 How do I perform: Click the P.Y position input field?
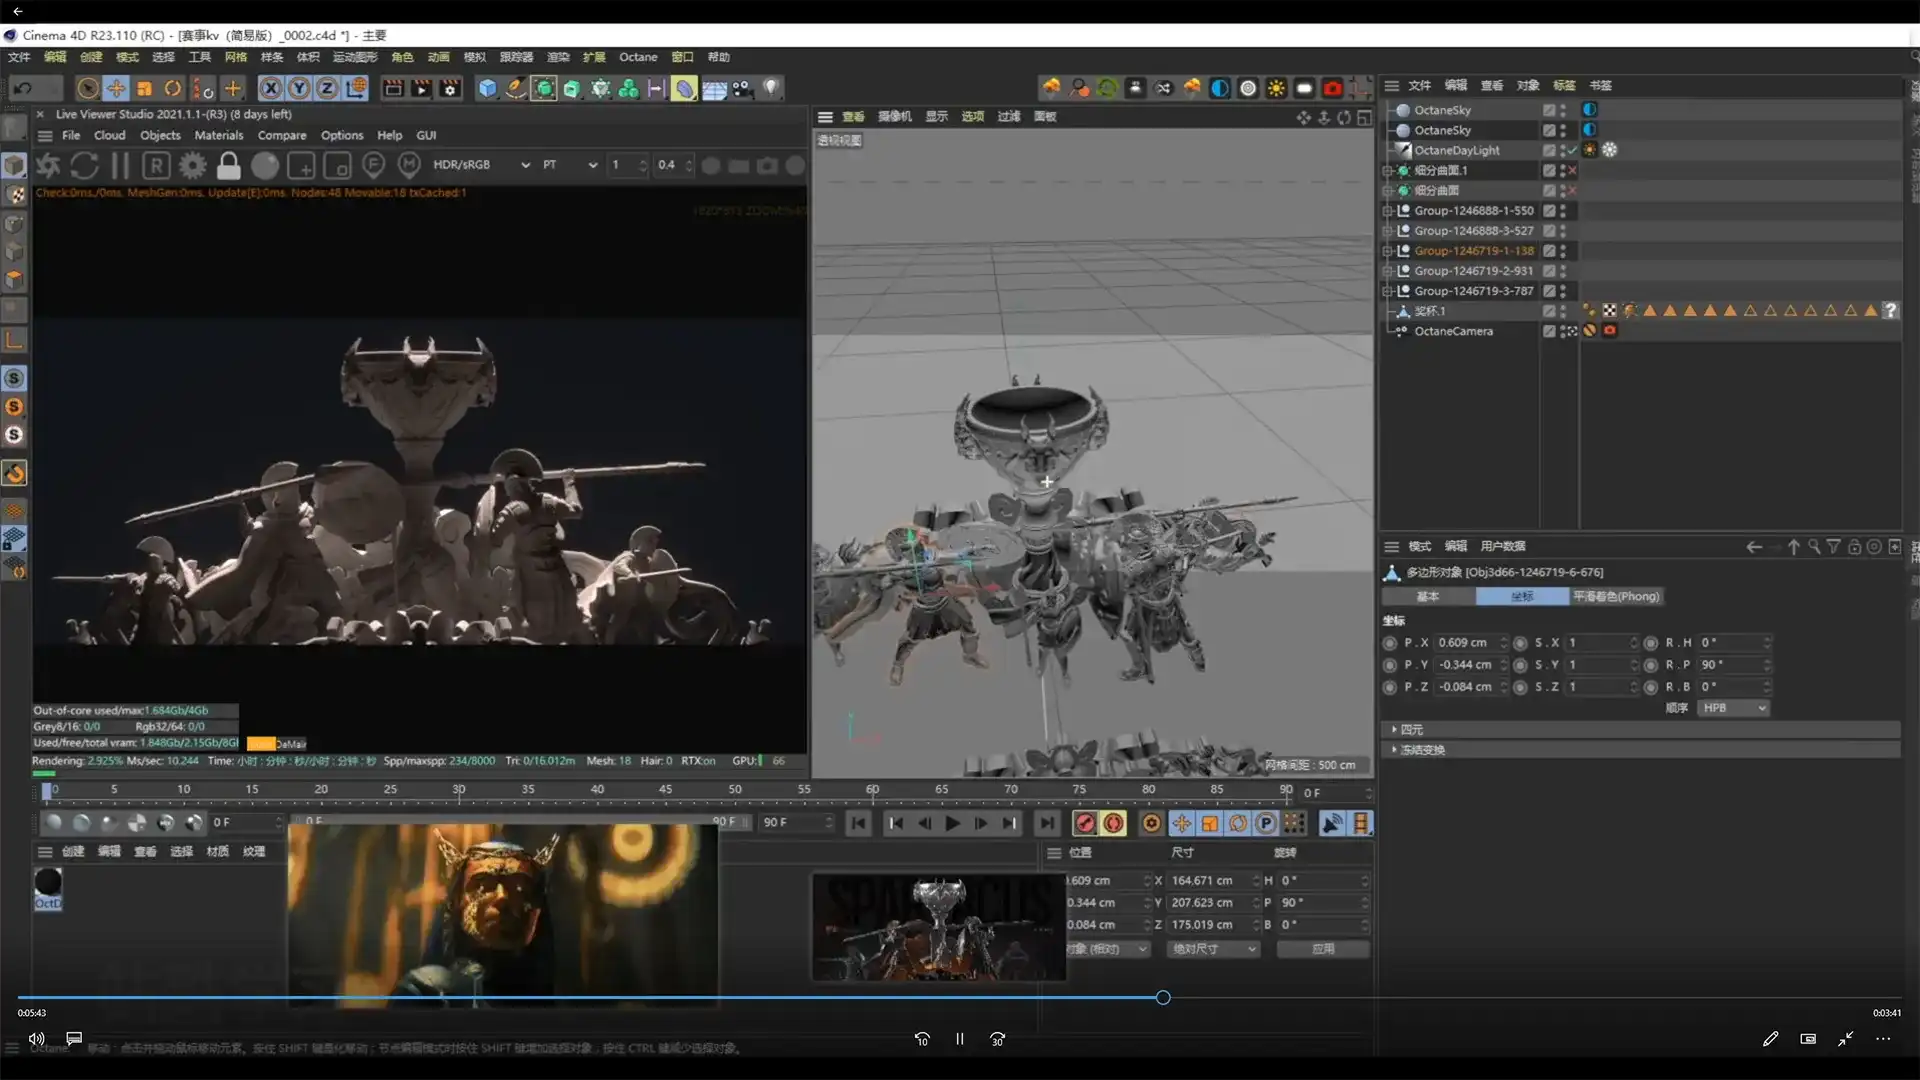click(x=1466, y=665)
